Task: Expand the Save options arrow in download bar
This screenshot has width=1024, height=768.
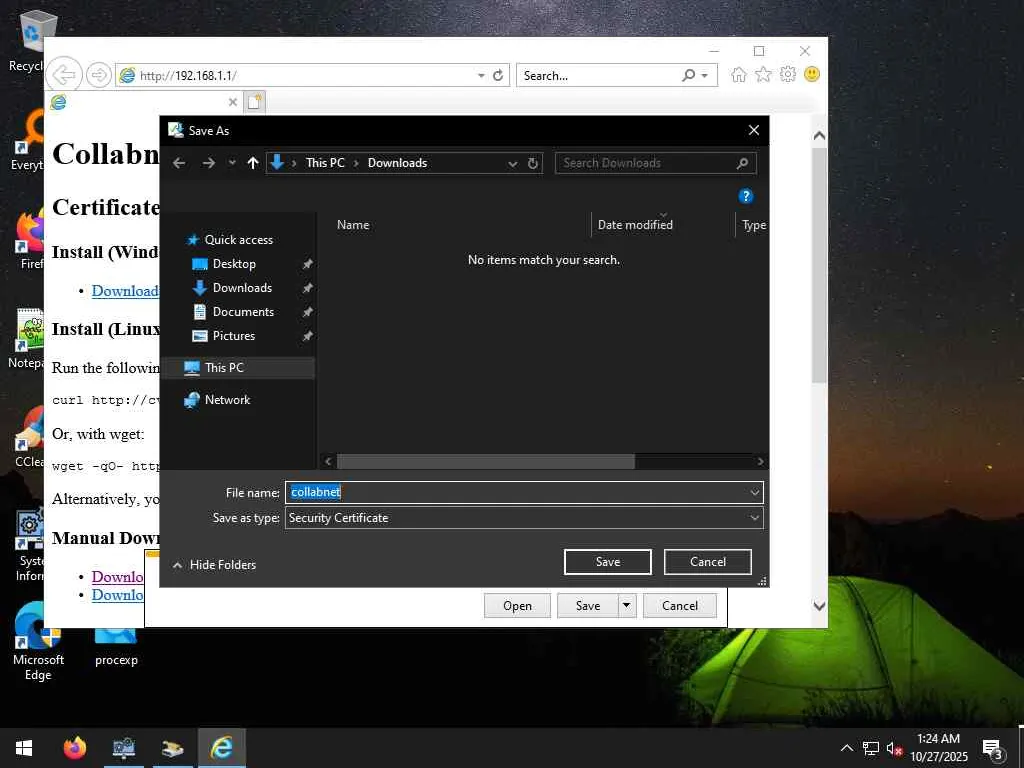Action: (x=626, y=605)
